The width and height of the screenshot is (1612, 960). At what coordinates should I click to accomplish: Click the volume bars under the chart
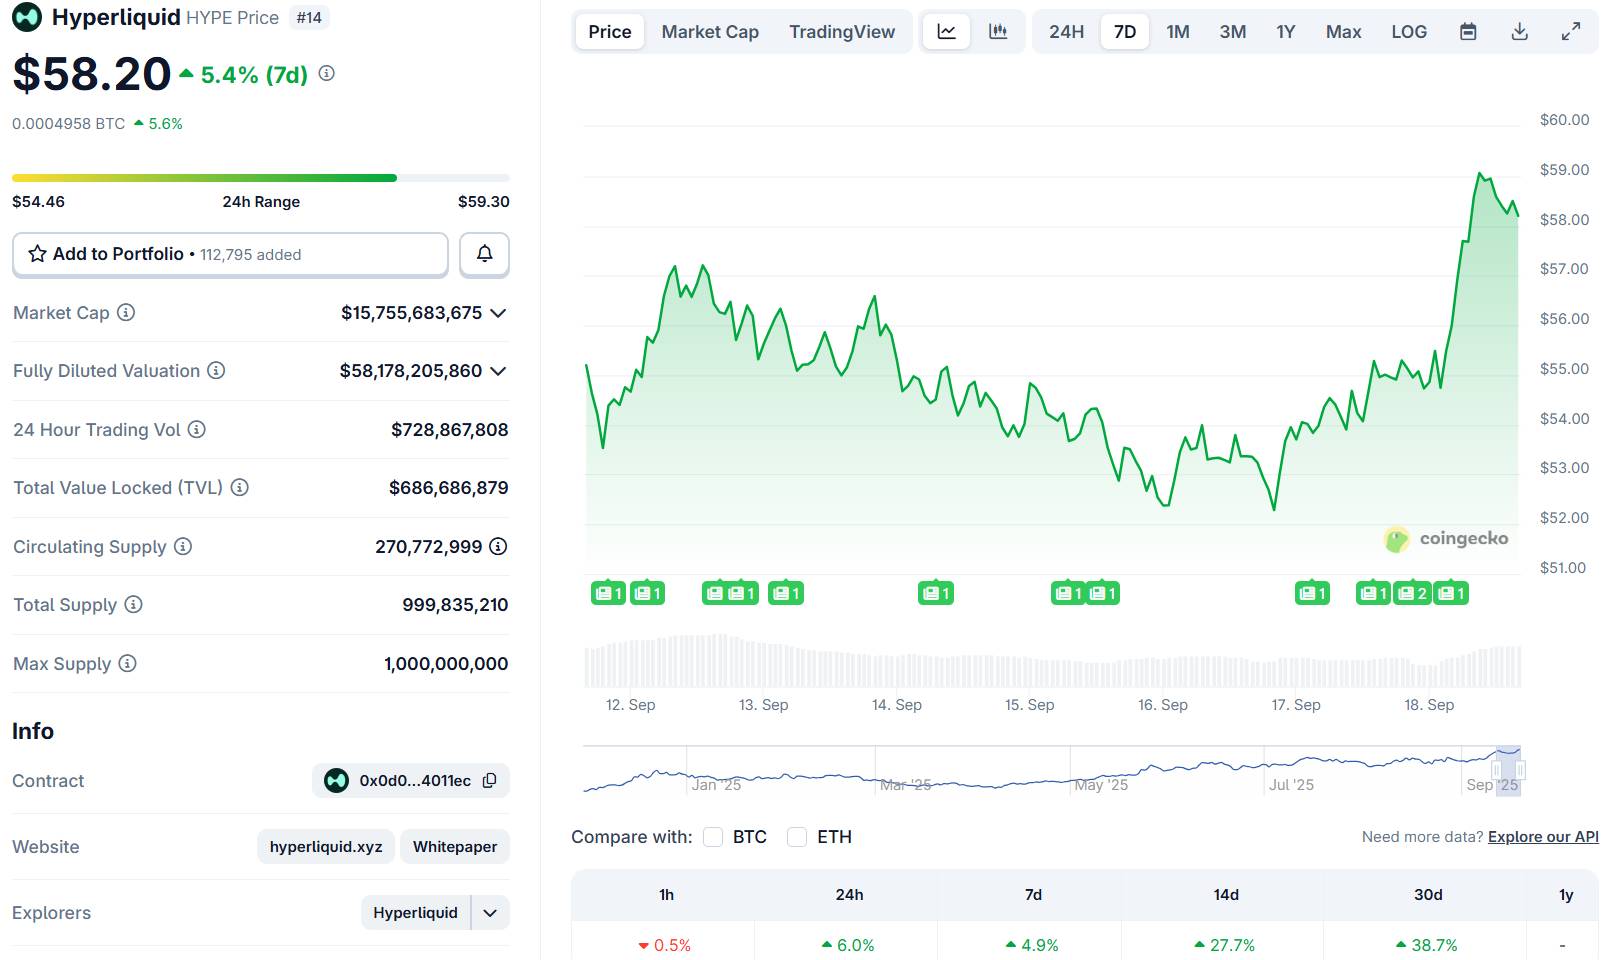tap(1052, 661)
